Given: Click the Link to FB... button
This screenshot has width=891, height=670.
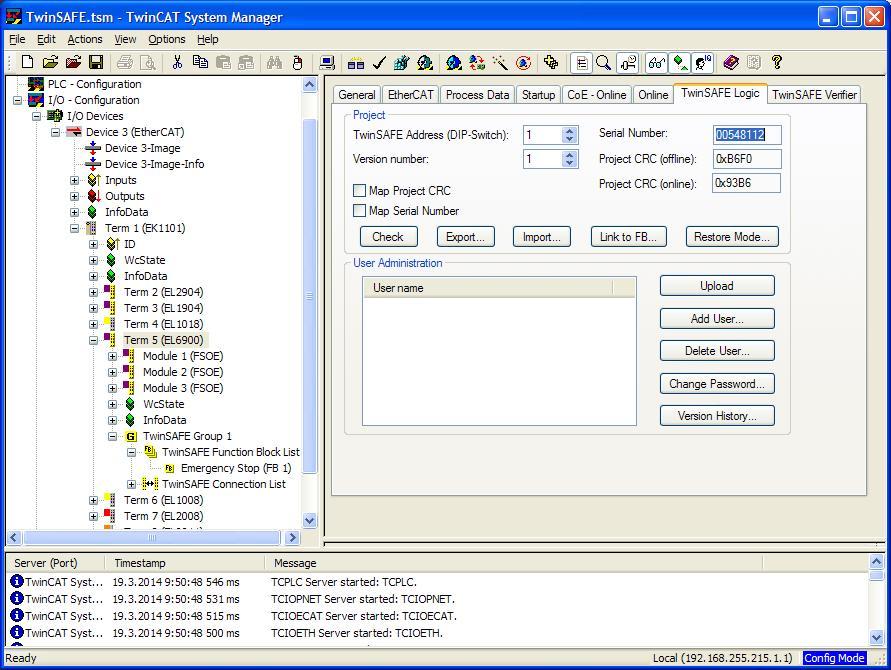Looking at the screenshot, I should click(628, 237).
